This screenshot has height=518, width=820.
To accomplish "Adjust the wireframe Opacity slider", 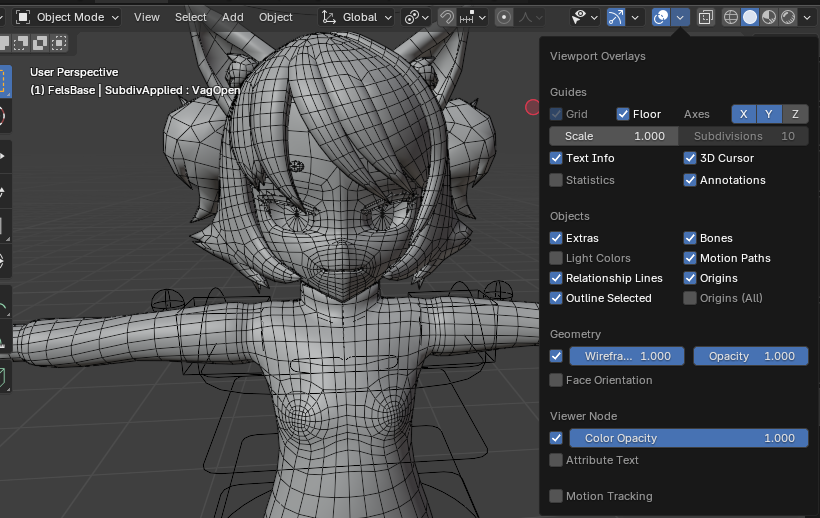I will (750, 356).
